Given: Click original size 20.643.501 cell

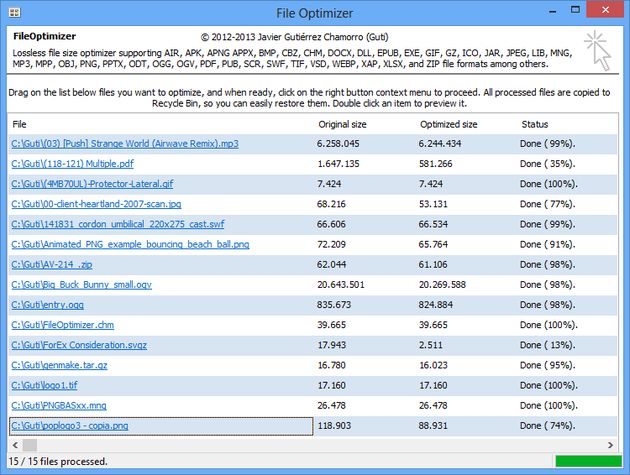Looking at the screenshot, I should click(341, 285).
